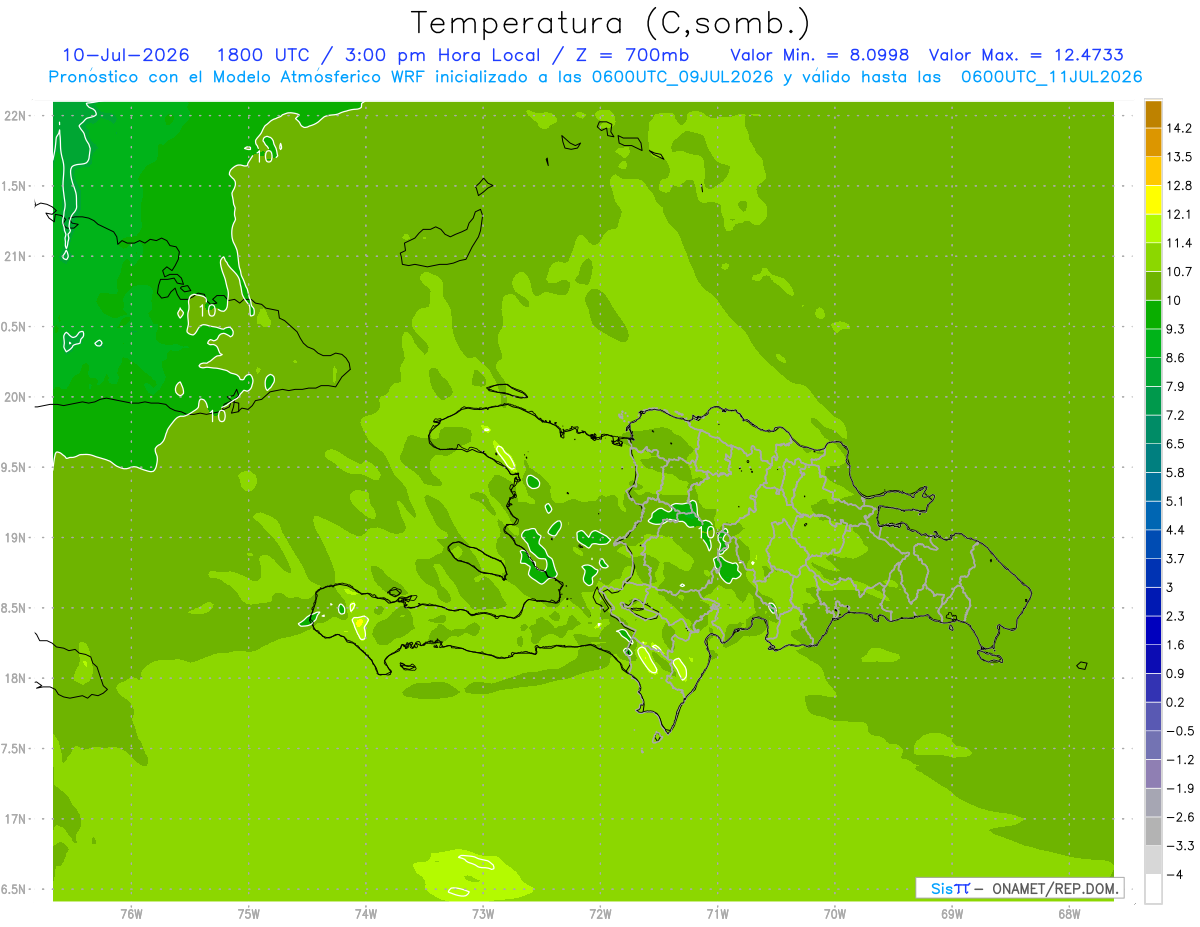Screen dimensions: 1200x927
Task: Click the "10.7" colorbar value
Action: tap(1179, 272)
